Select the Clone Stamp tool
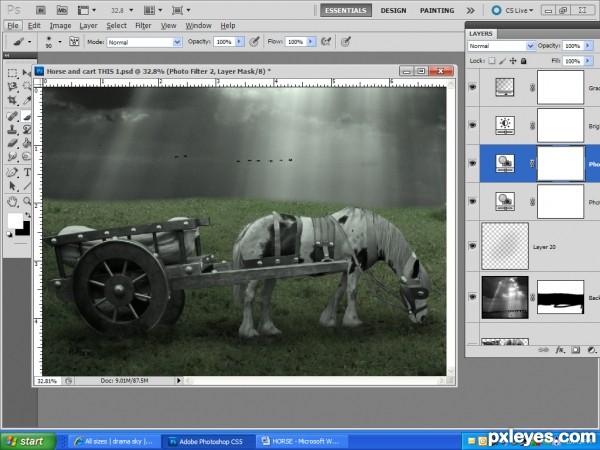The width and height of the screenshot is (600, 450). (x=12, y=129)
